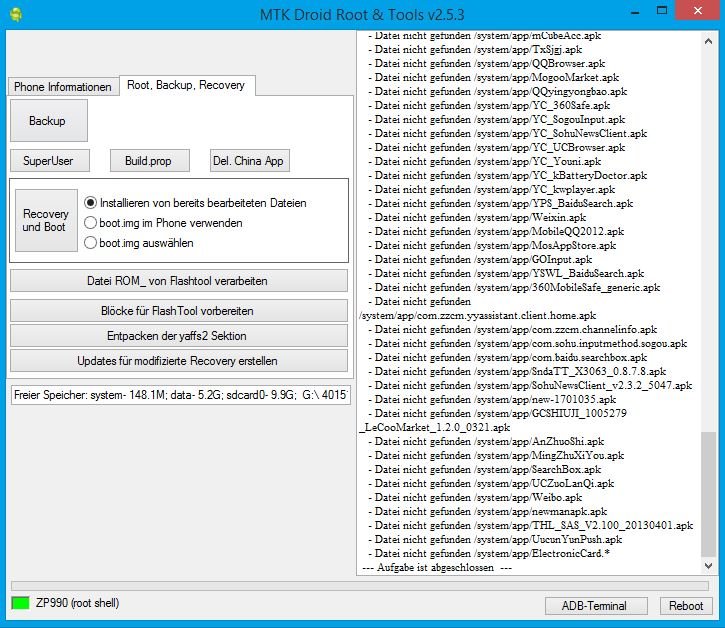The width and height of the screenshot is (725, 628).
Task: Click log line mentioning com.zzcm.channelinfo.apk
Action: 513,329
